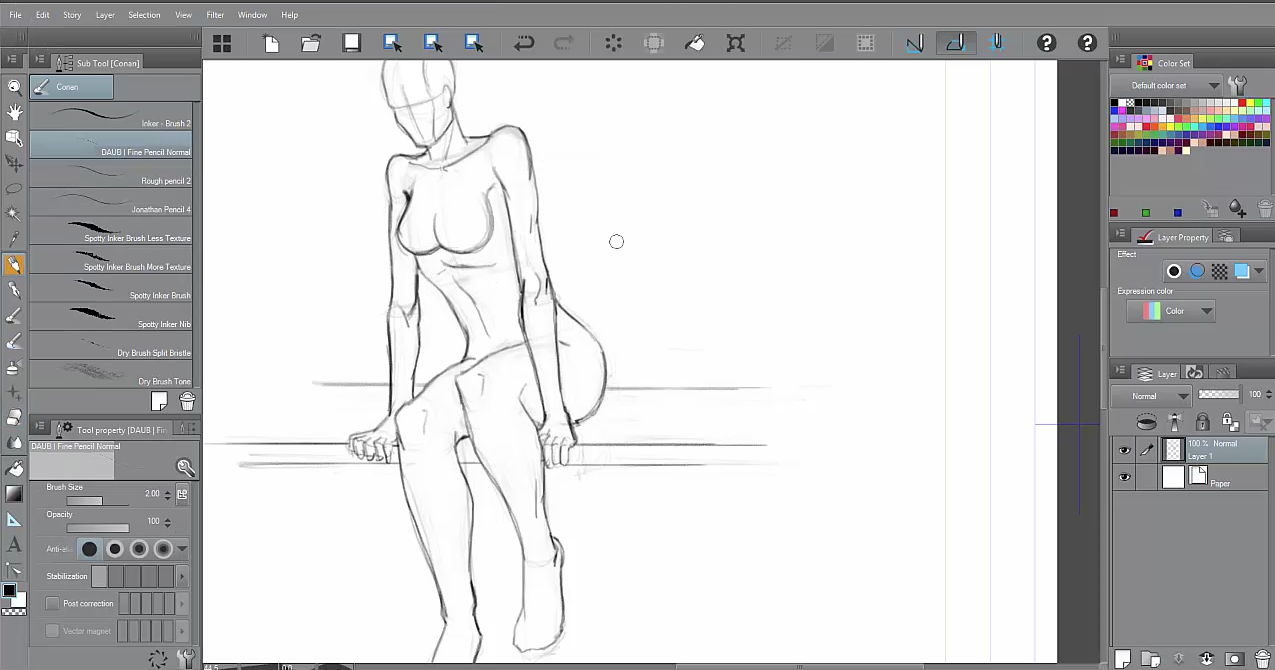Open Color Set wrench settings icon
1275x670 pixels.
coord(1238,85)
